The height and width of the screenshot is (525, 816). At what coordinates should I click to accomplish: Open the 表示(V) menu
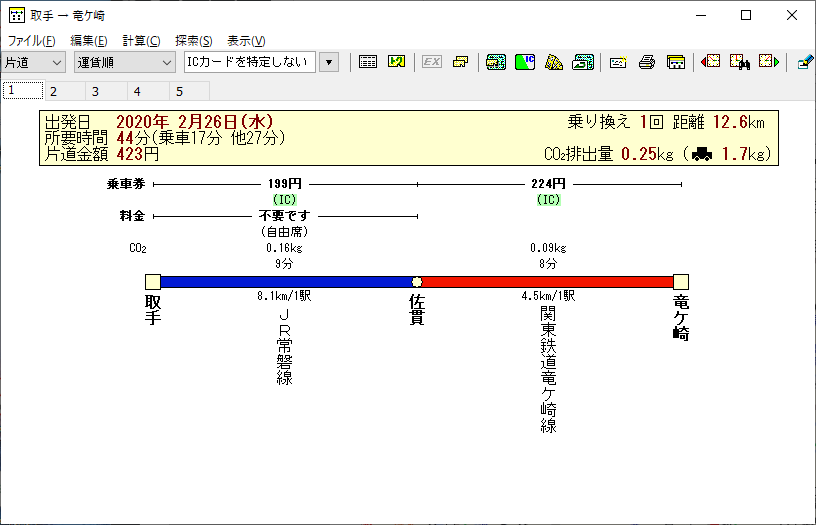click(x=246, y=41)
